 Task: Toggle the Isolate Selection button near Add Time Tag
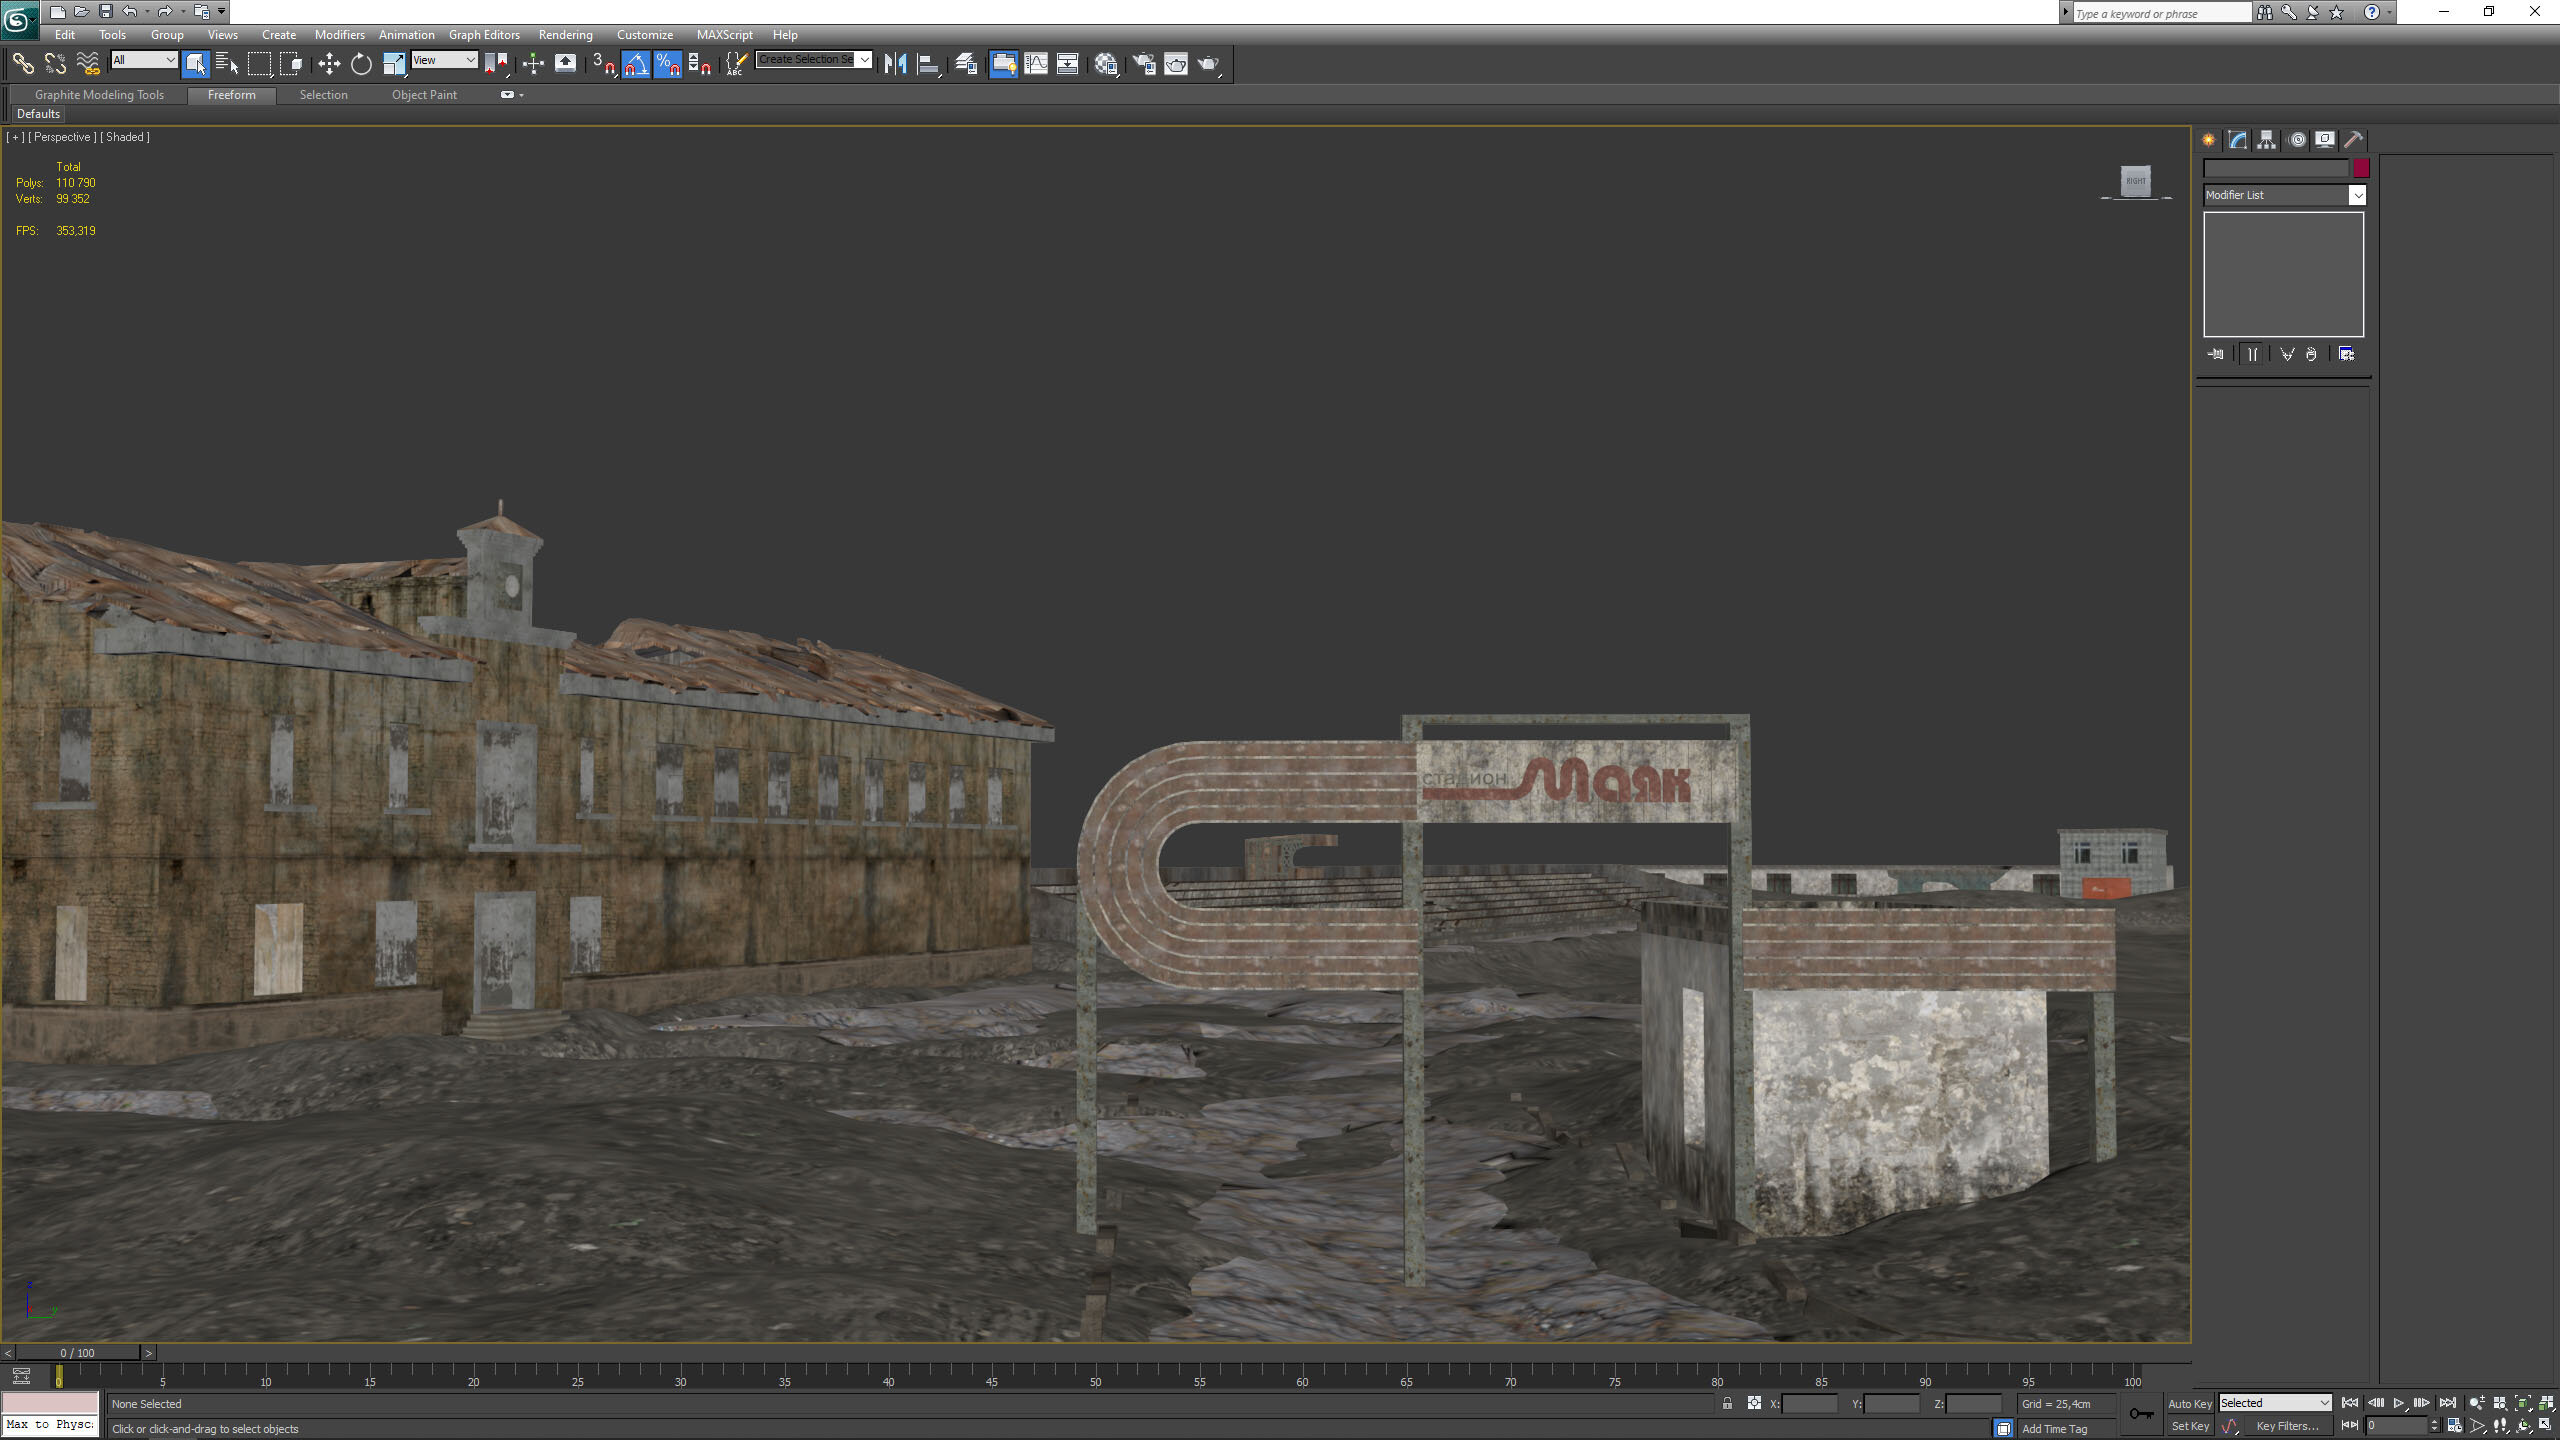(x=2003, y=1428)
